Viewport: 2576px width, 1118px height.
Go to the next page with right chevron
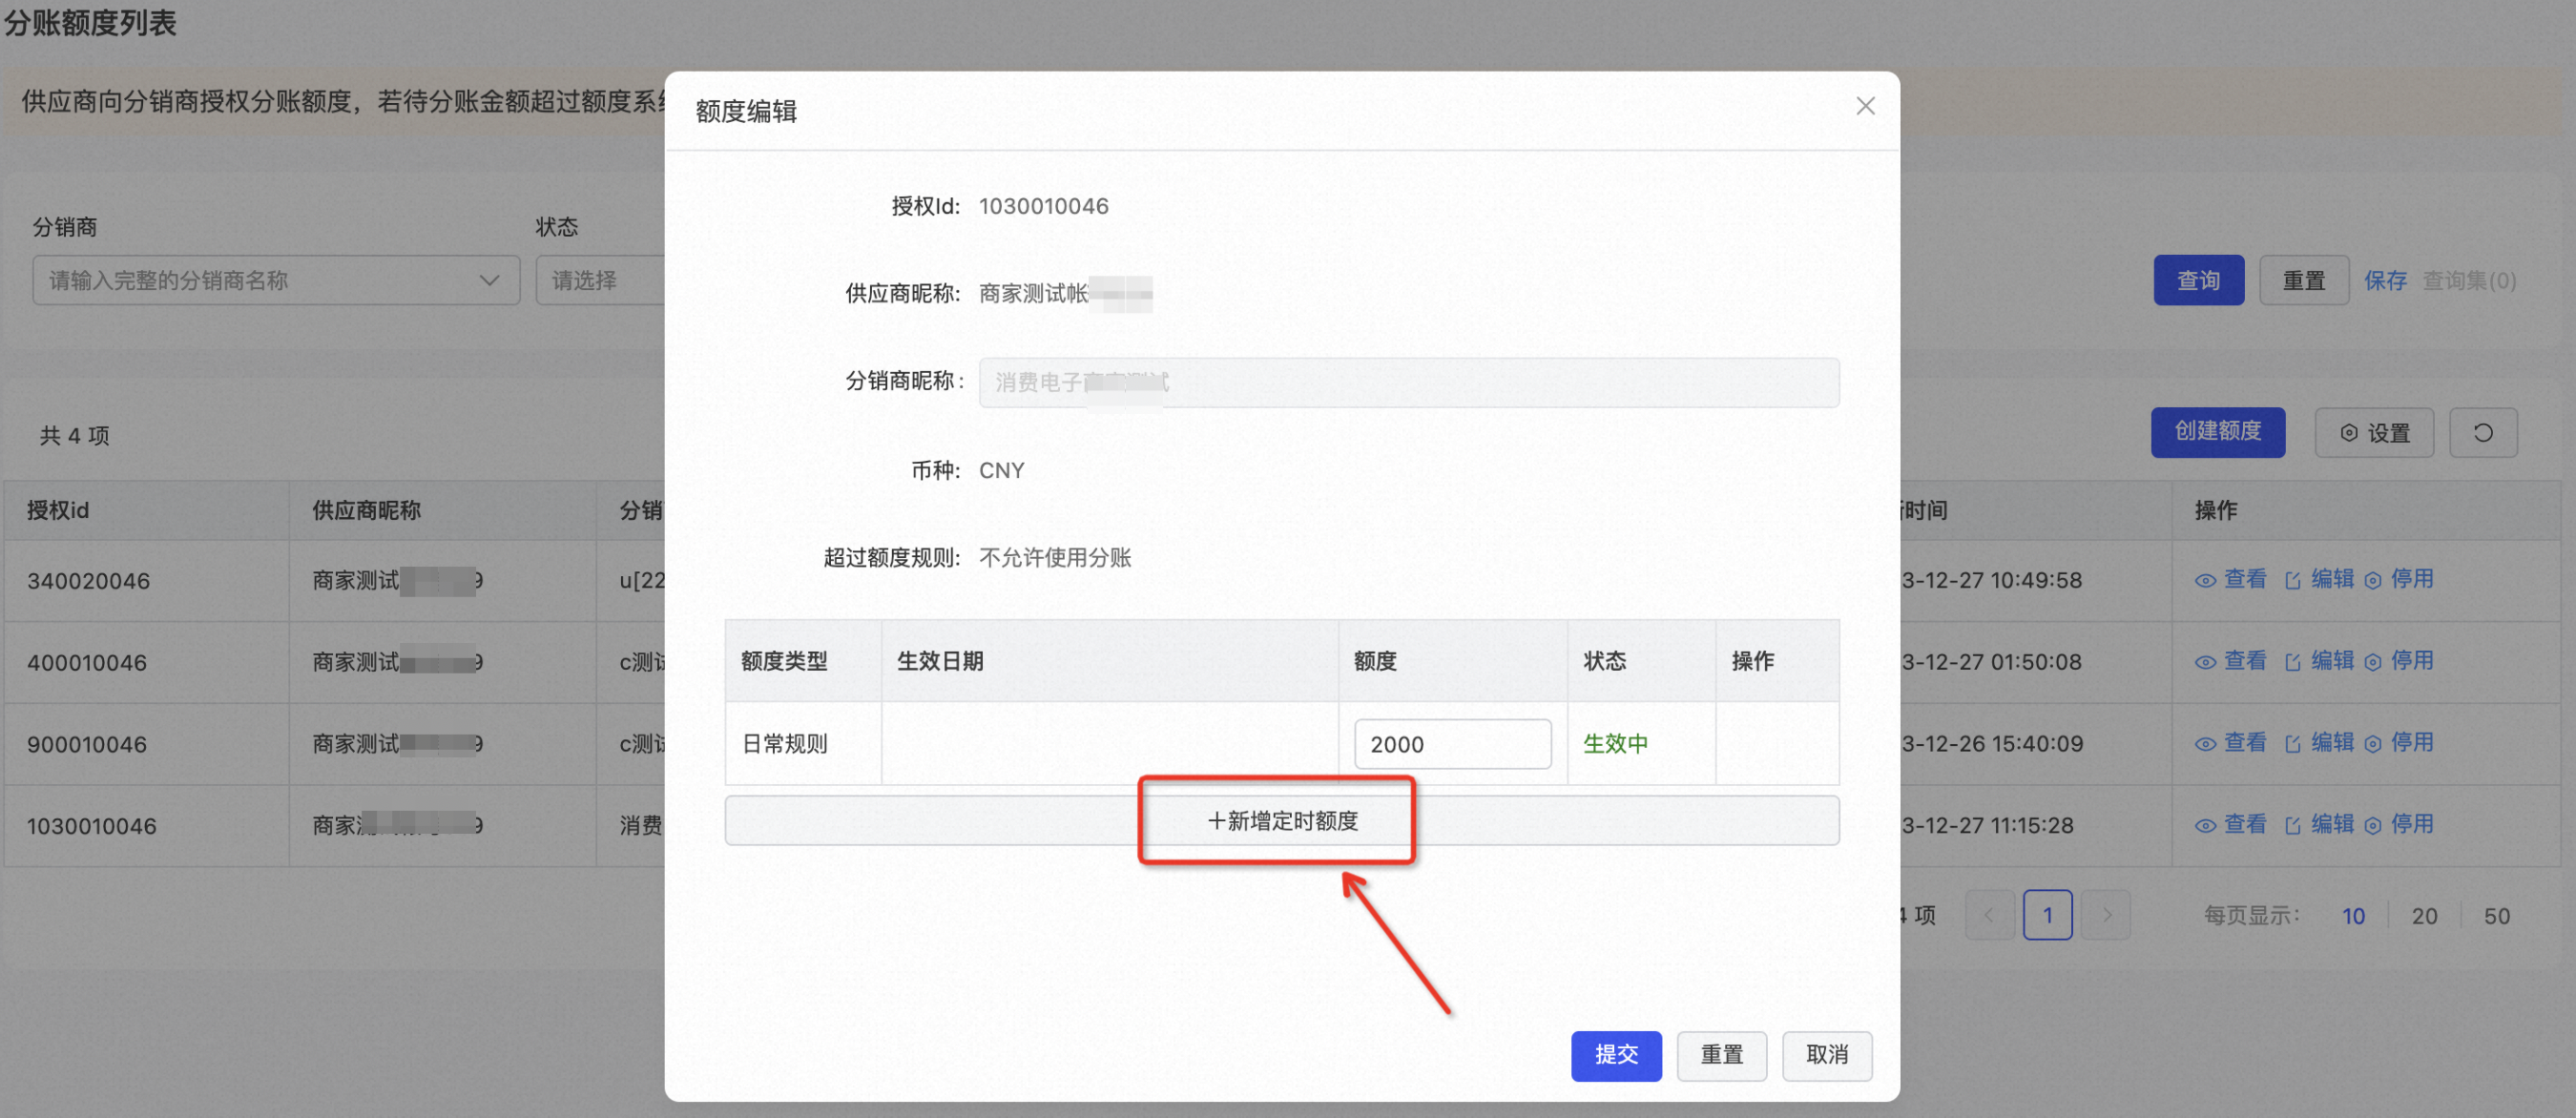[x=2106, y=915]
